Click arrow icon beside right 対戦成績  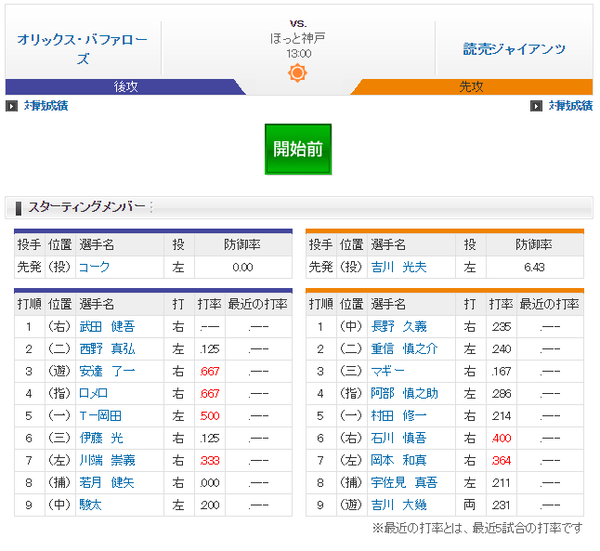pyautogui.click(x=536, y=106)
